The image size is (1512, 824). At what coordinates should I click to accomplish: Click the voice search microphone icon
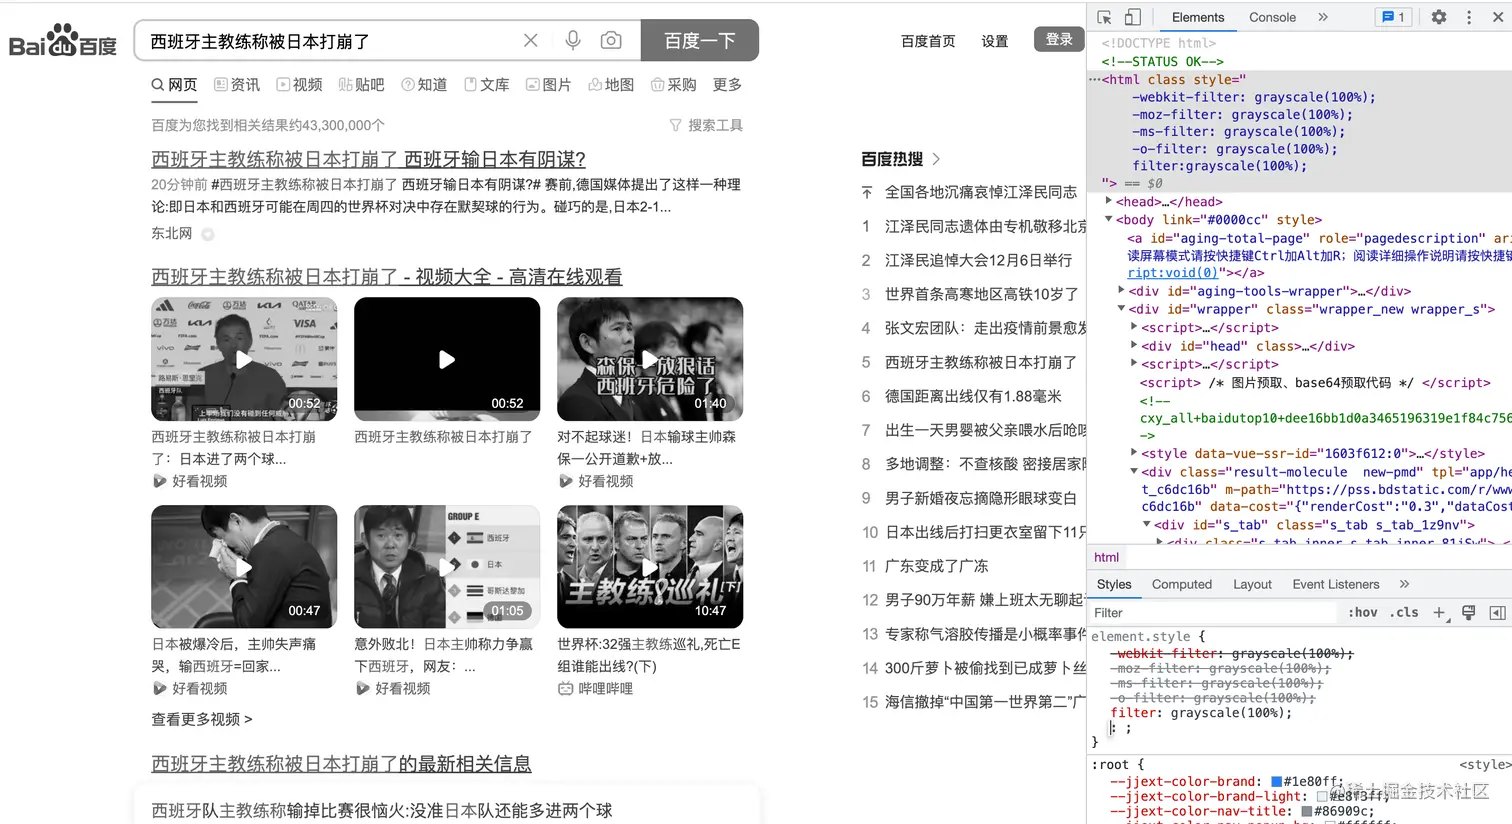[x=573, y=40]
